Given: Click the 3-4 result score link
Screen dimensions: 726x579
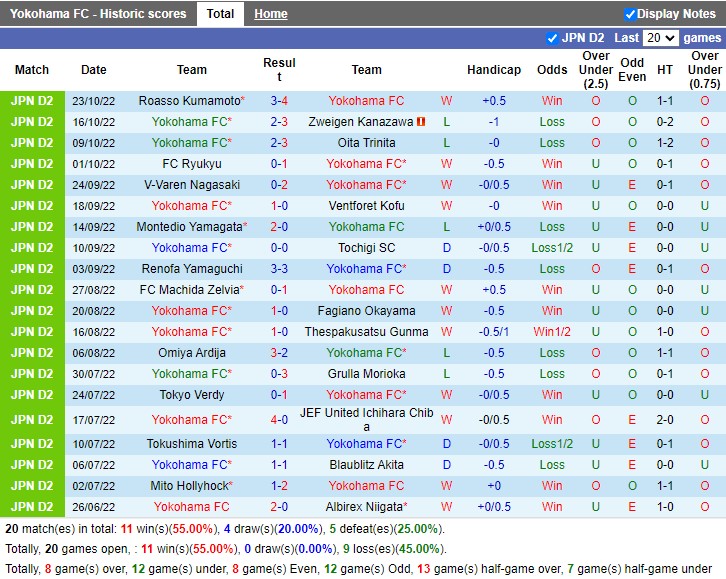Looking at the screenshot, I should click(x=279, y=101).
